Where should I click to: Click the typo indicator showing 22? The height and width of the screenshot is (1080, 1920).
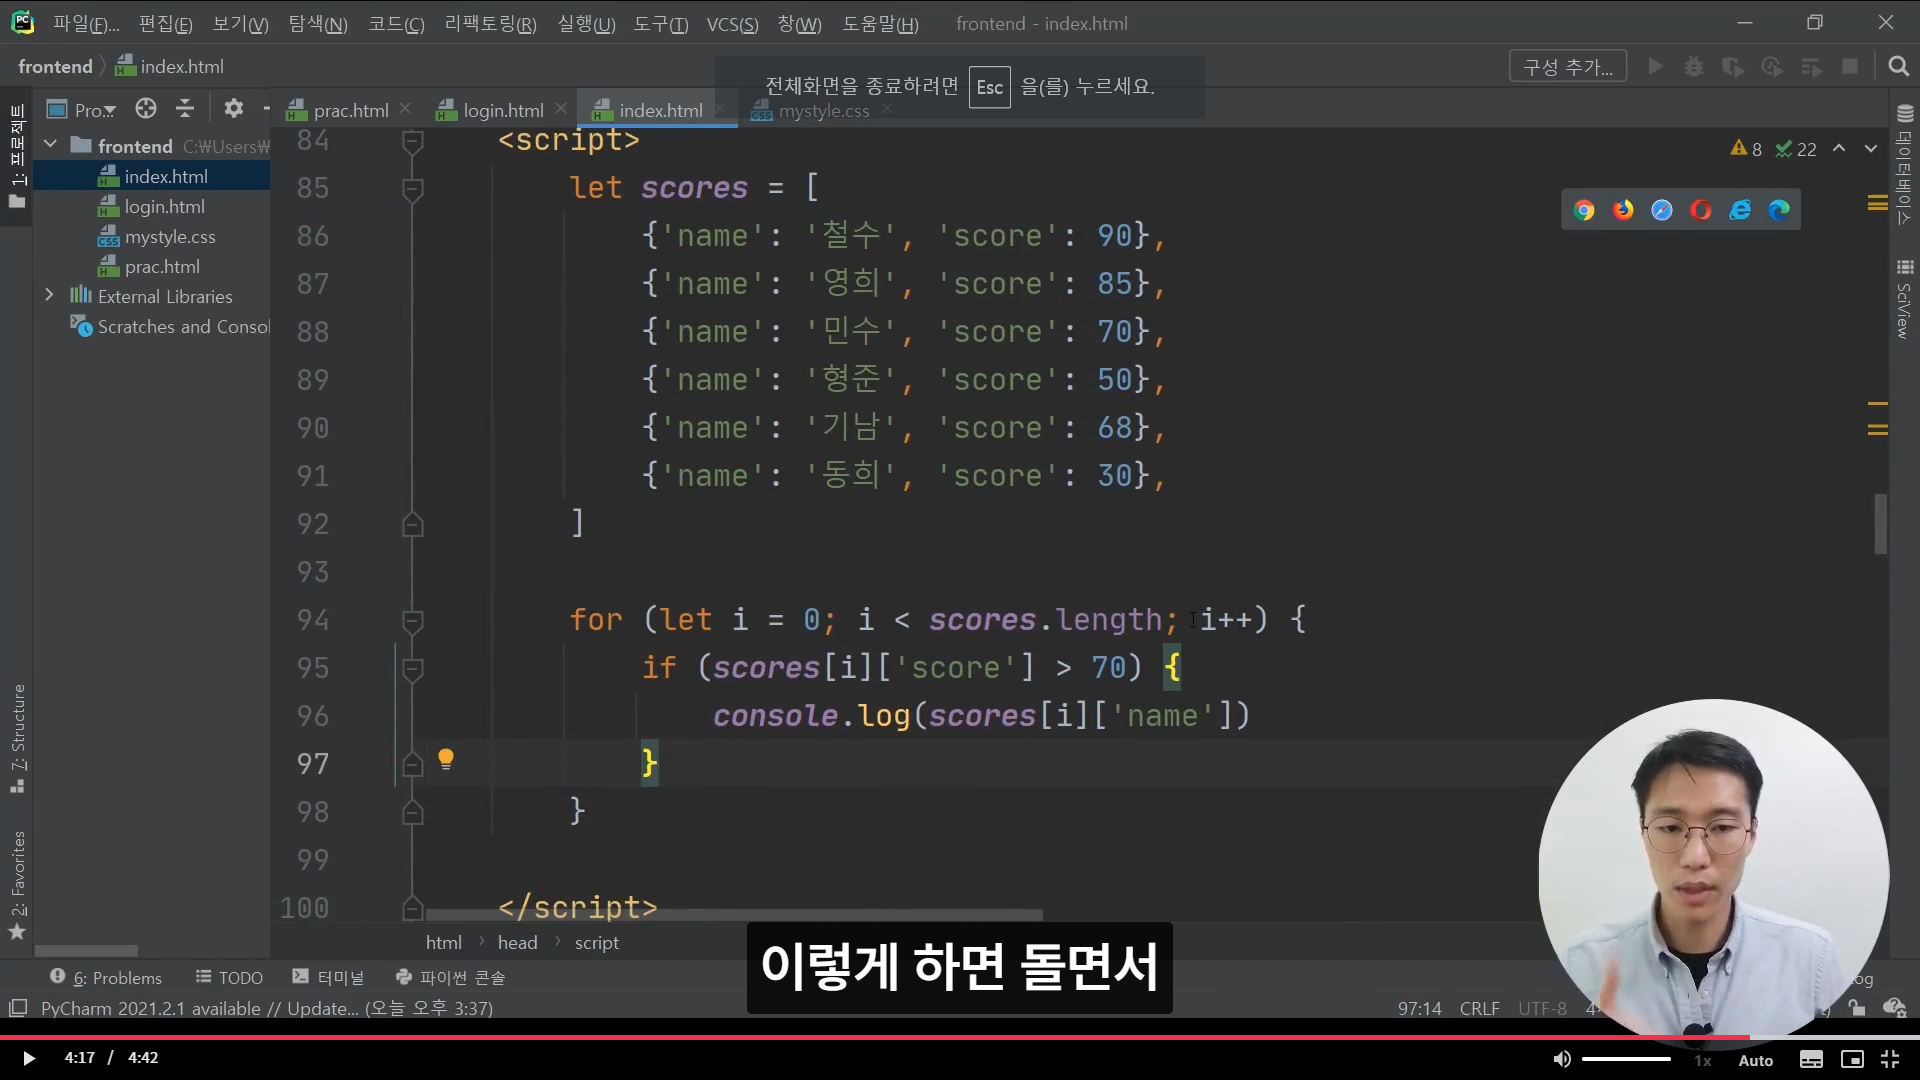coord(1796,149)
